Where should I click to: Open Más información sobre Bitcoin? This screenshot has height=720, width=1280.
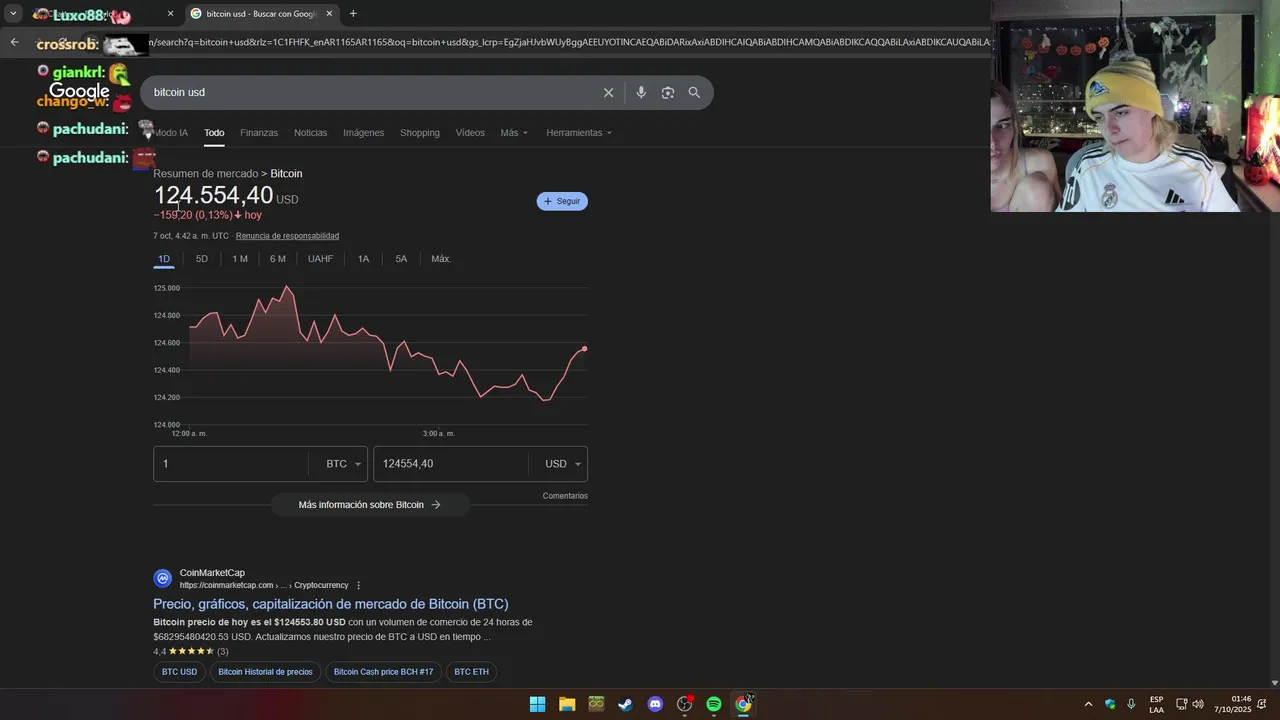pos(370,505)
